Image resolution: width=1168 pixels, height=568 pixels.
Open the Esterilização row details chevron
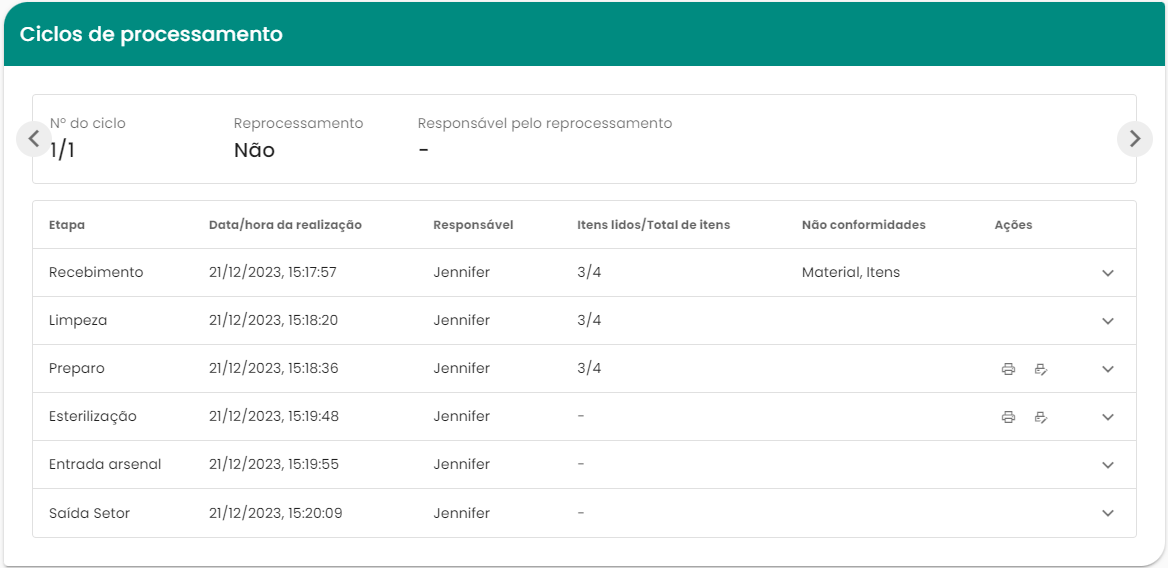(x=1107, y=417)
